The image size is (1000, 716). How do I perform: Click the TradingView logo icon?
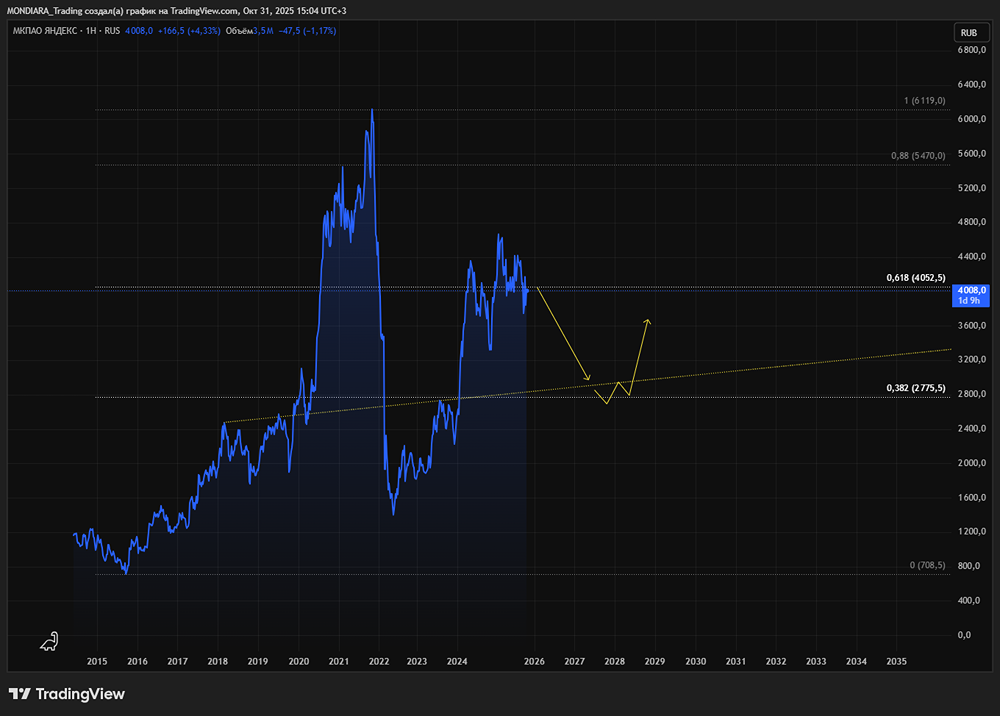(20, 694)
